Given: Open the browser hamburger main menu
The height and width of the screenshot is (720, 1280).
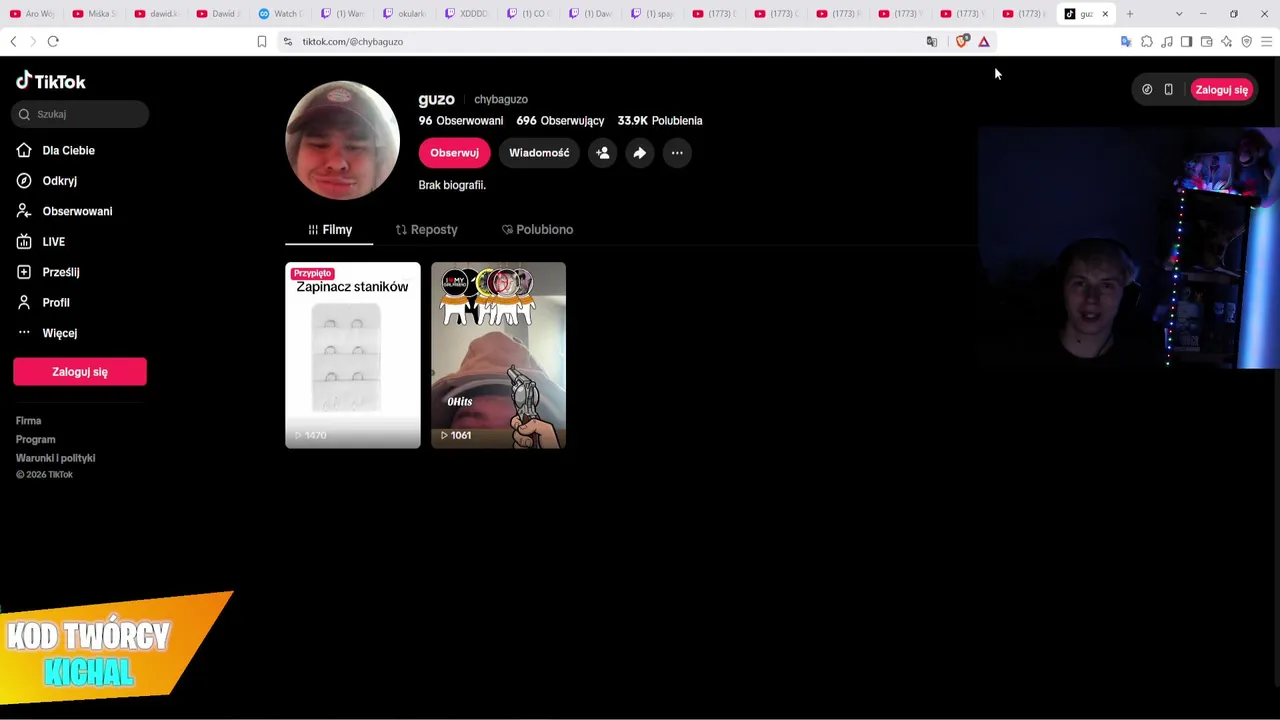Looking at the screenshot, I should coord(1267,41).
